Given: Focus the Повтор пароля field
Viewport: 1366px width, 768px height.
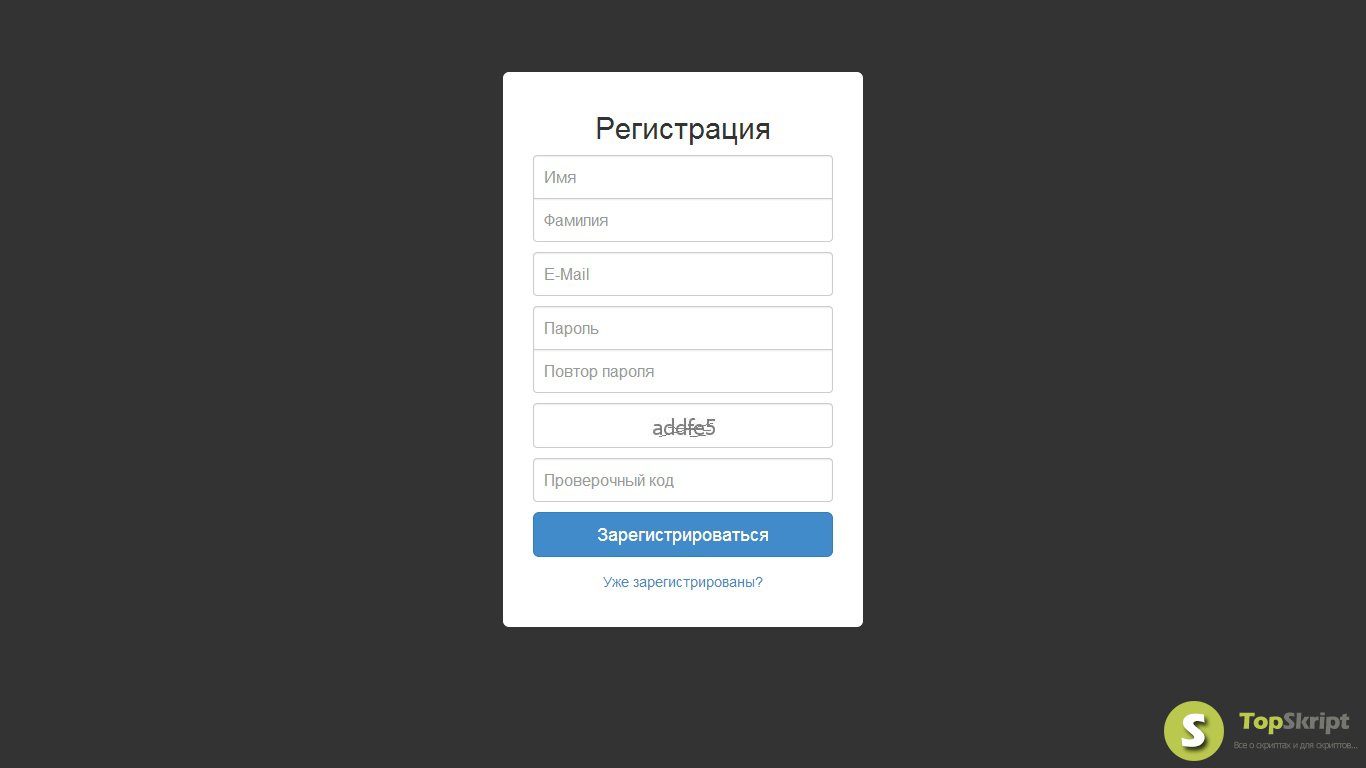Looking at the screenshot, I should click(683, 371).
